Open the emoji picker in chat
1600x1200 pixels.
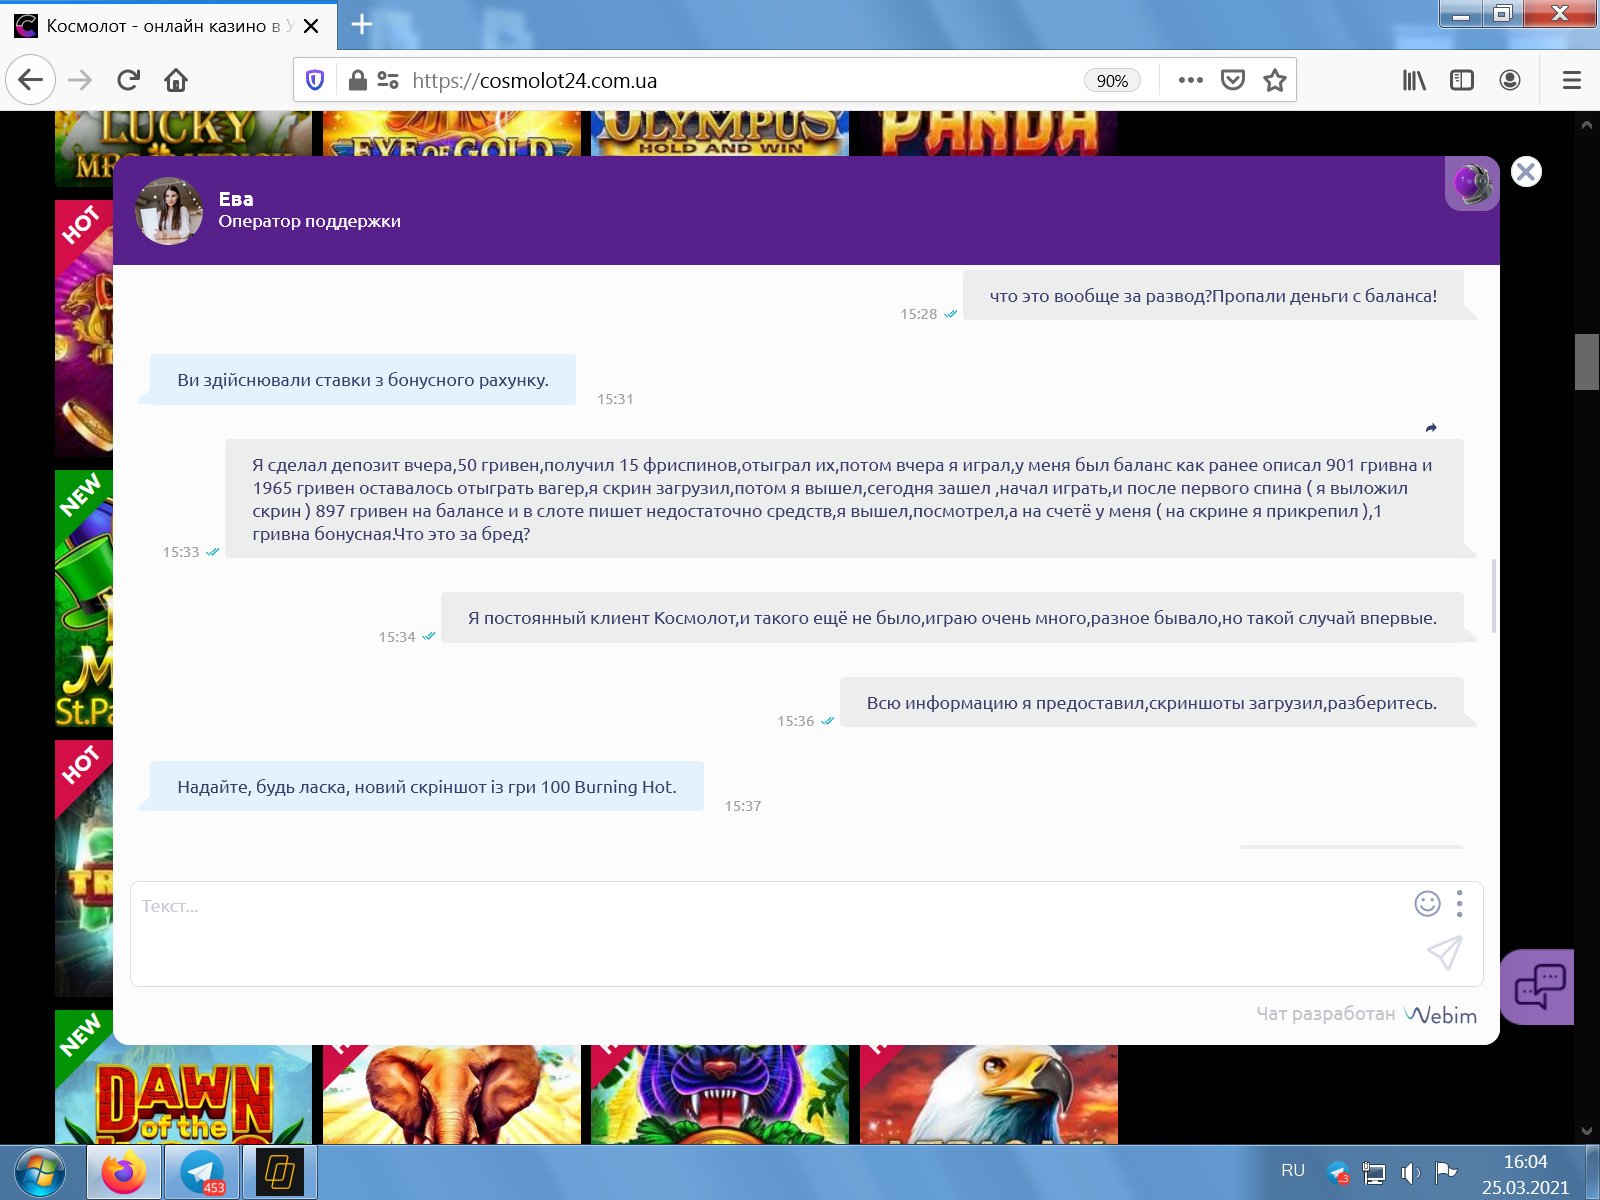coord(1427,903)
